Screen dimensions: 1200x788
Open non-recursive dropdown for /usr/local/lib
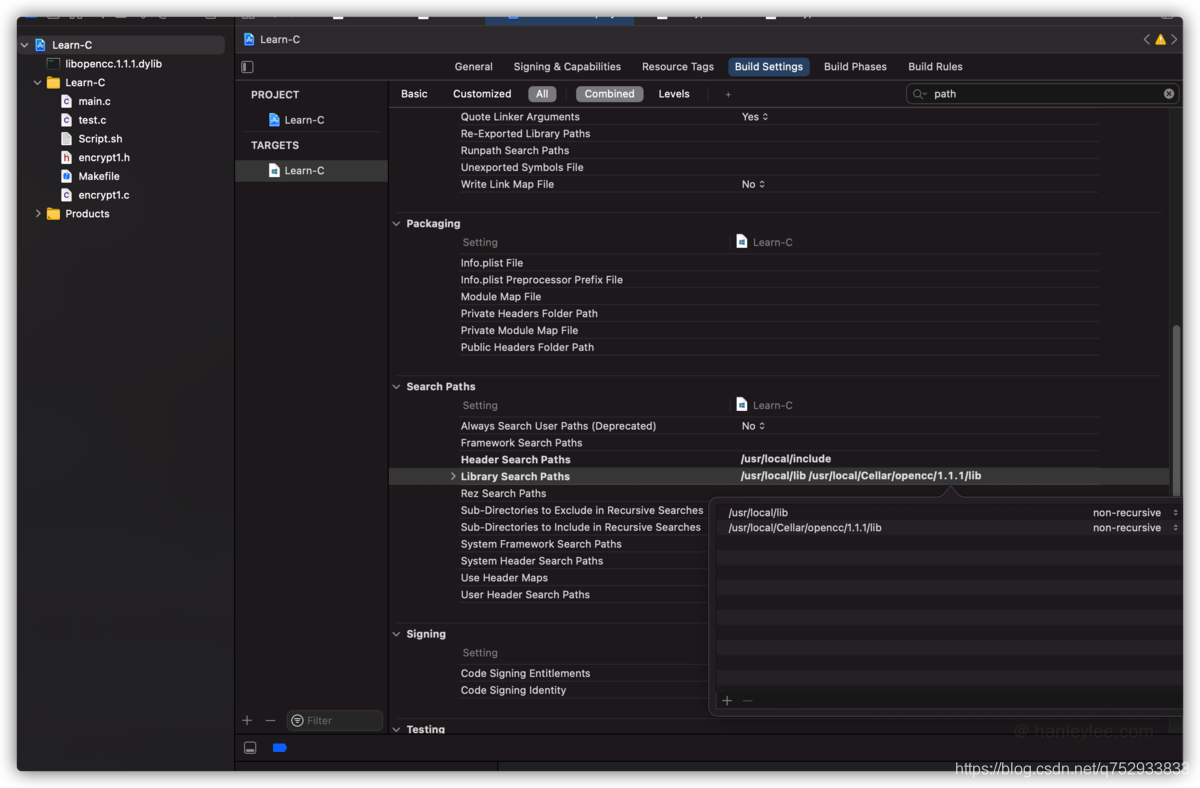tap(1135, 513)
